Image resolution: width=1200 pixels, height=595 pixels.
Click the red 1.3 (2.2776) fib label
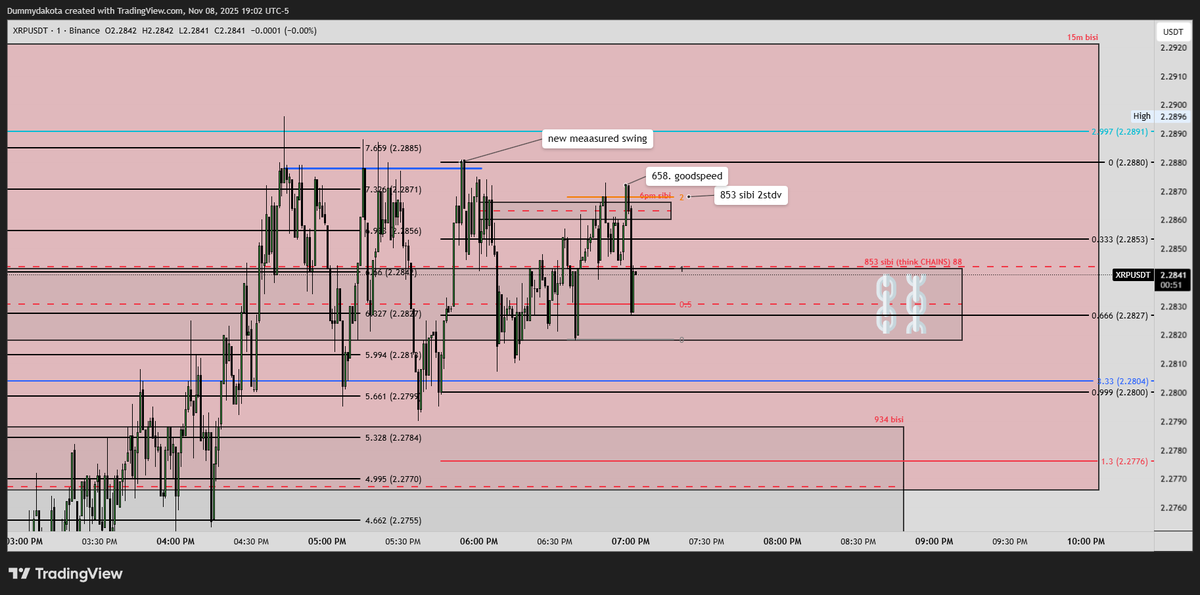[x=1126, y=461]
